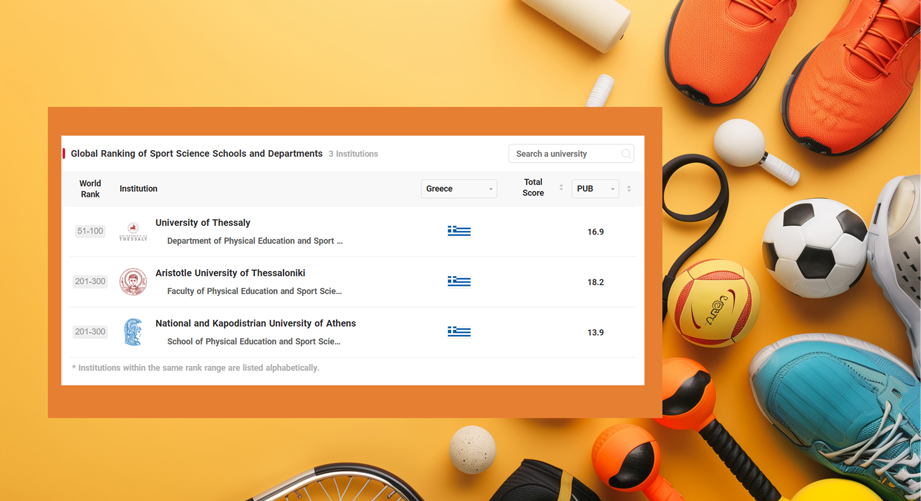The height and width of the screenshot is (501, 921).
Task: Click the 51-100 rank badge
Action: click(90, 232)
